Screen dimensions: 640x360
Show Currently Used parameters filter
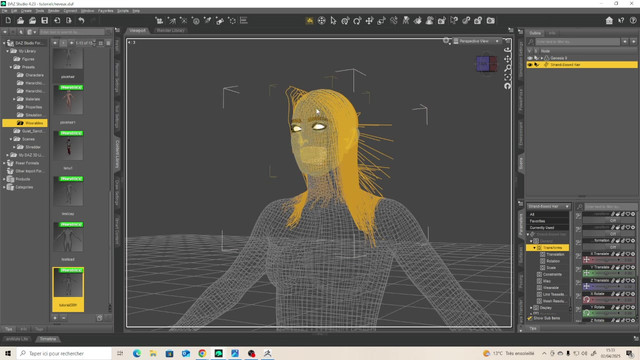click(x=548, y=228)
